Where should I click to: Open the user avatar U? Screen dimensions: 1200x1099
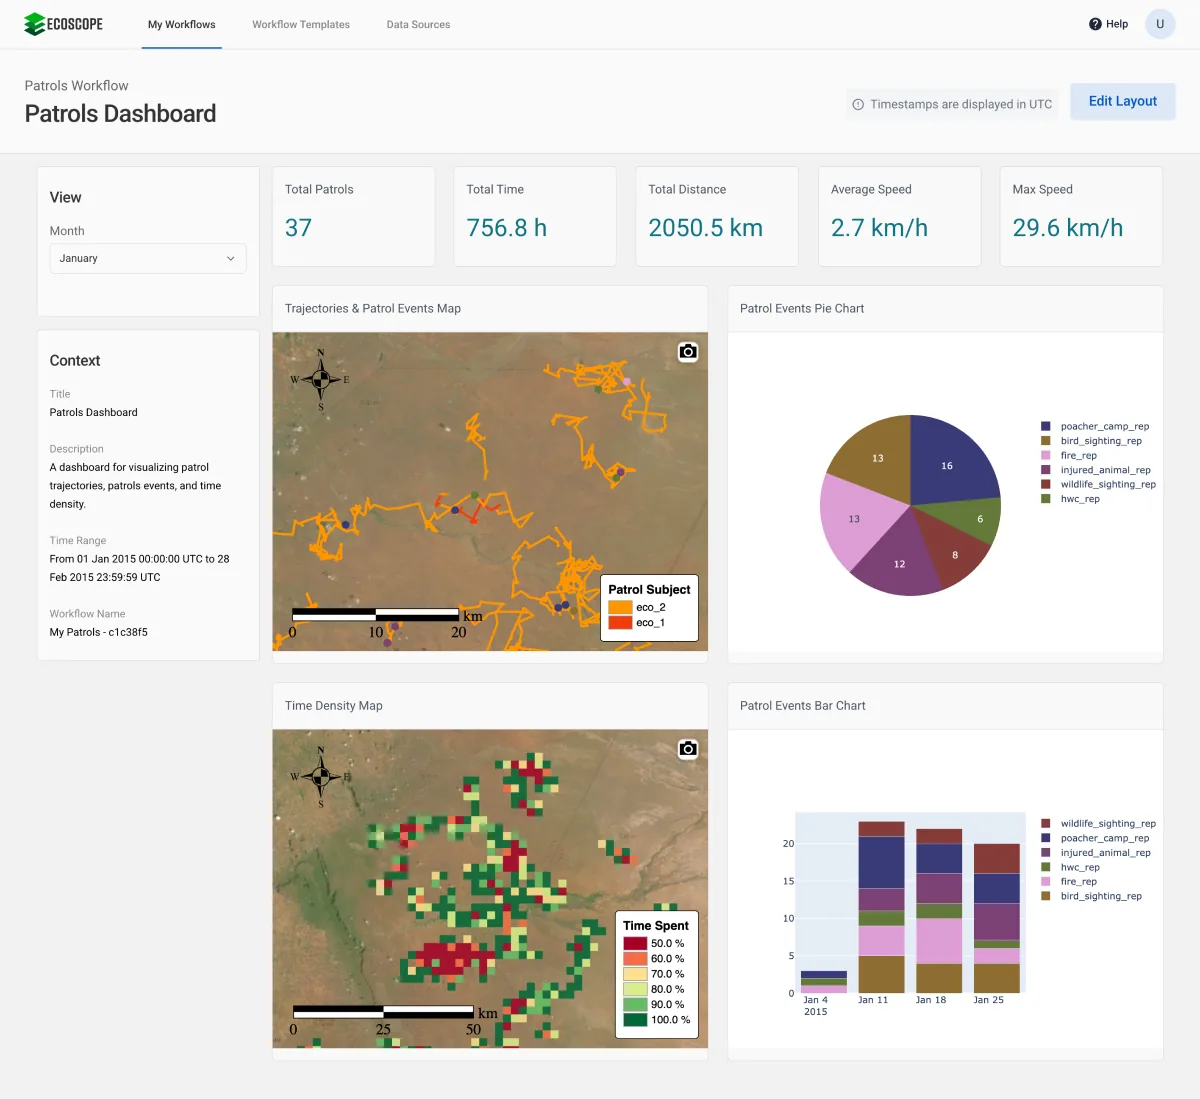(x=1160, y=24)
